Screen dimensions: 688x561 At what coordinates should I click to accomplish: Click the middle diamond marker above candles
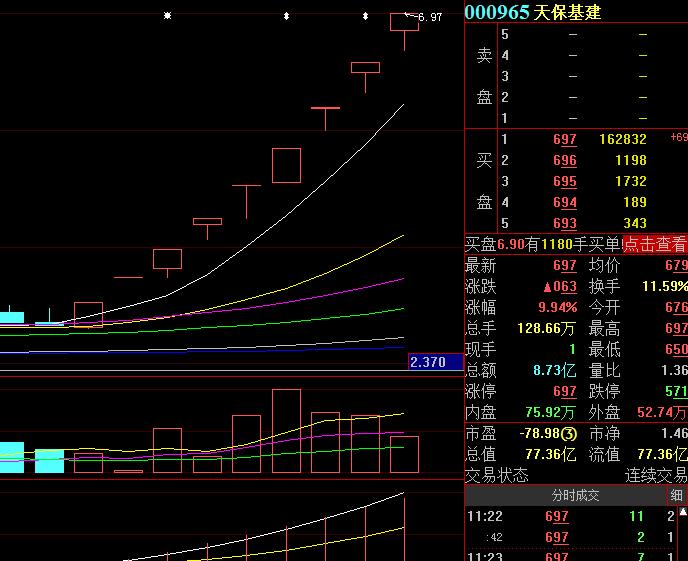pos(286,16)
